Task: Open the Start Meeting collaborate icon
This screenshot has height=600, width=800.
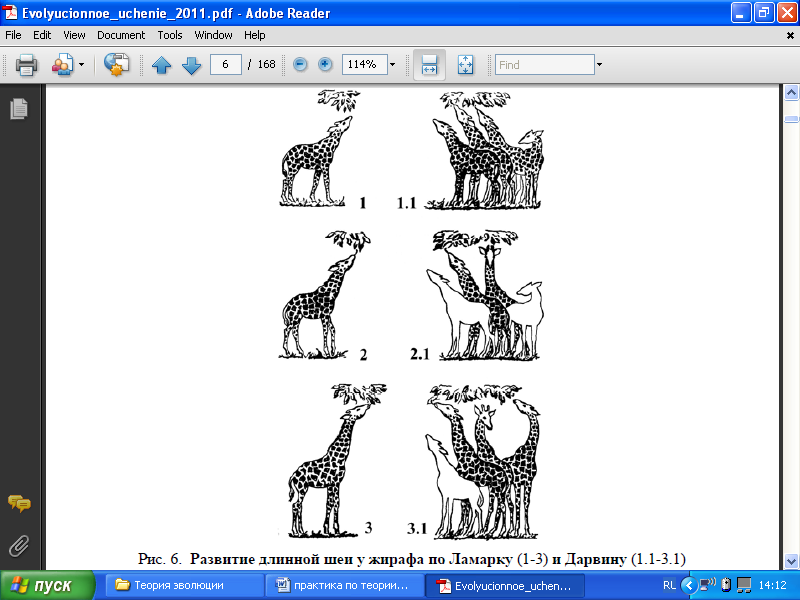Action: (63, 65)
